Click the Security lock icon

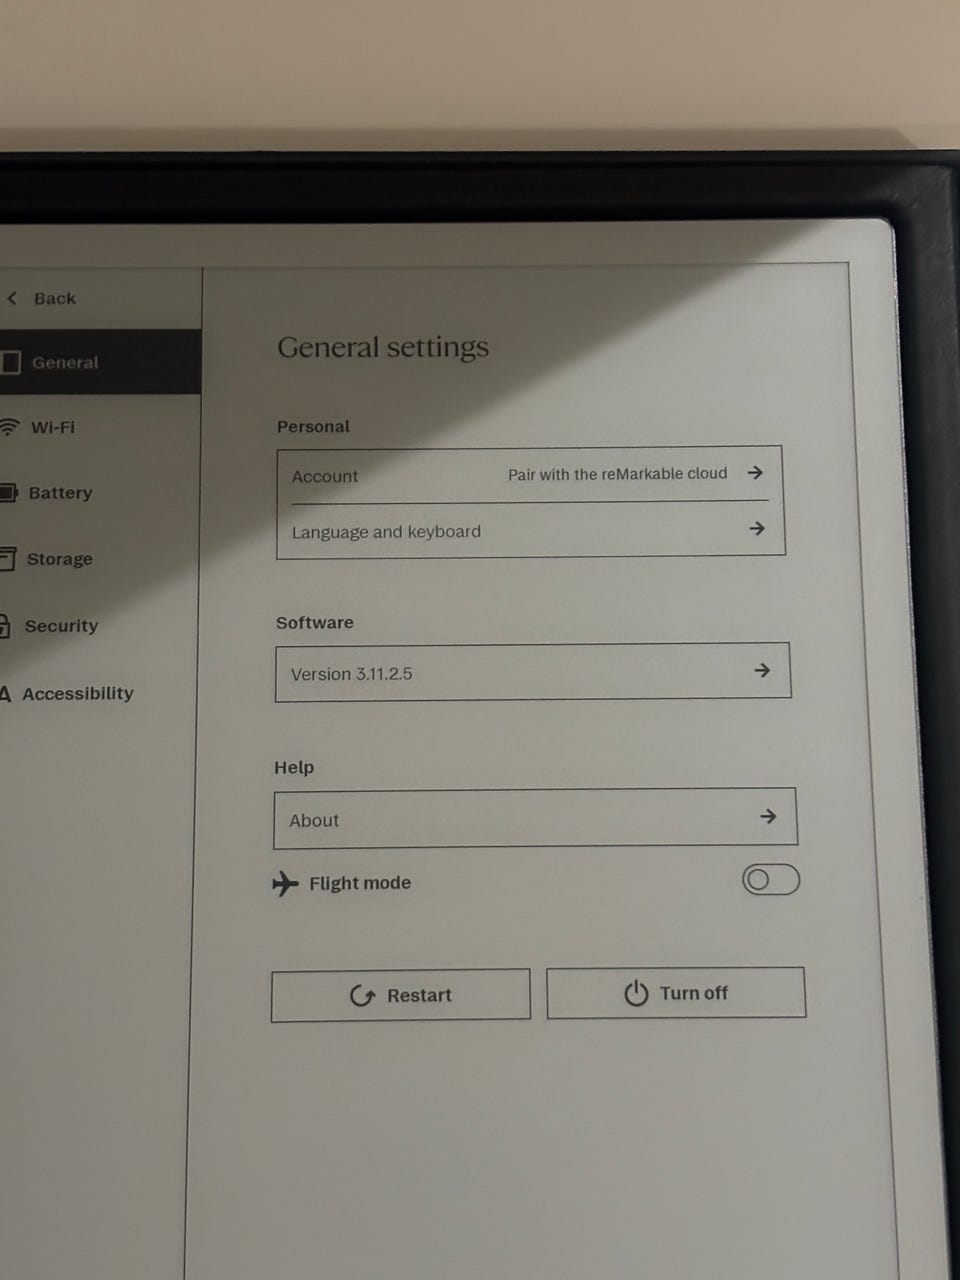click(6, 625)
